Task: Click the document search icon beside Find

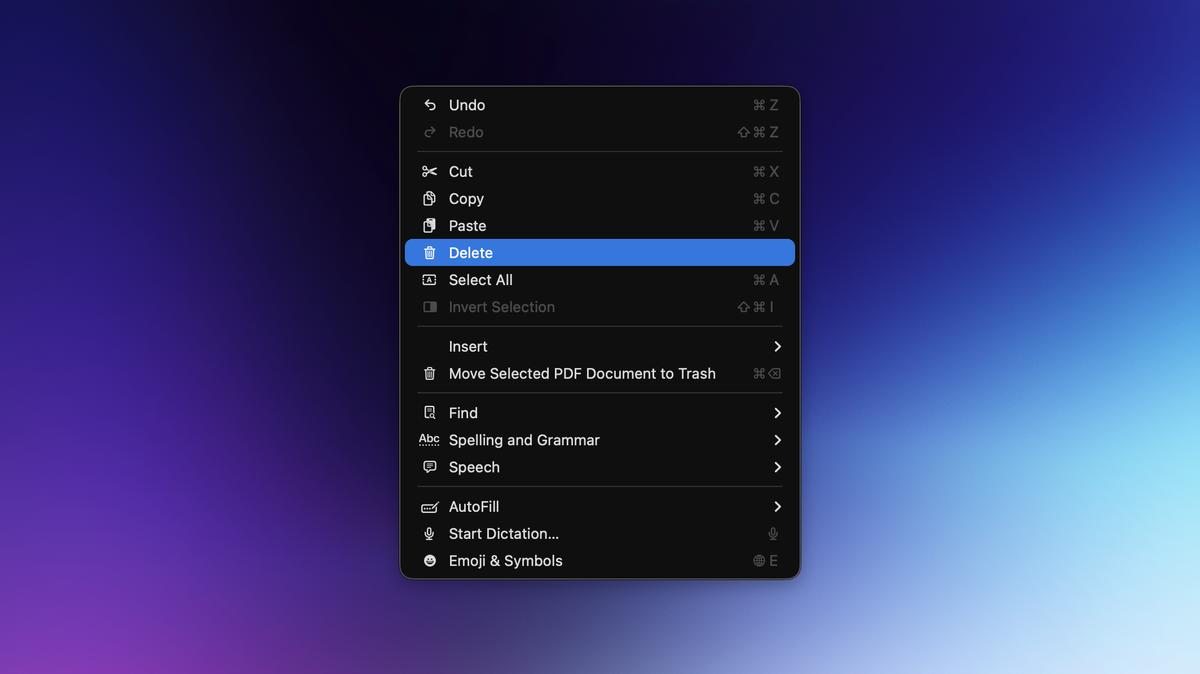Action: click(x=430, y=413)
